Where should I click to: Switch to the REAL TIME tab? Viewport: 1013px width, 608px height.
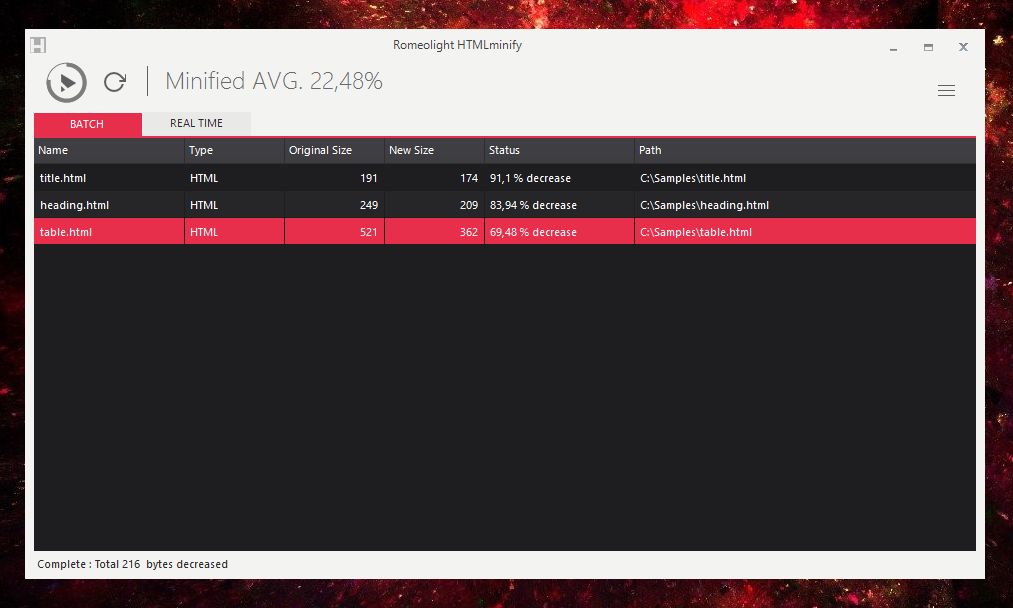196,123
